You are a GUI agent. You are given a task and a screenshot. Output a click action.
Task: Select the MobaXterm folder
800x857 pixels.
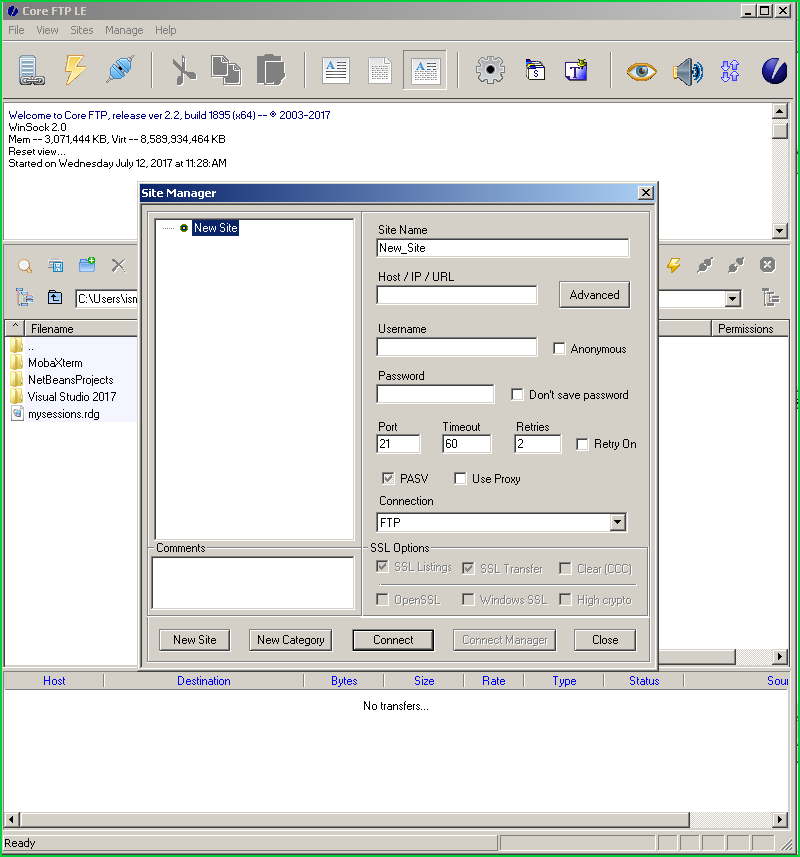point(55,362)
